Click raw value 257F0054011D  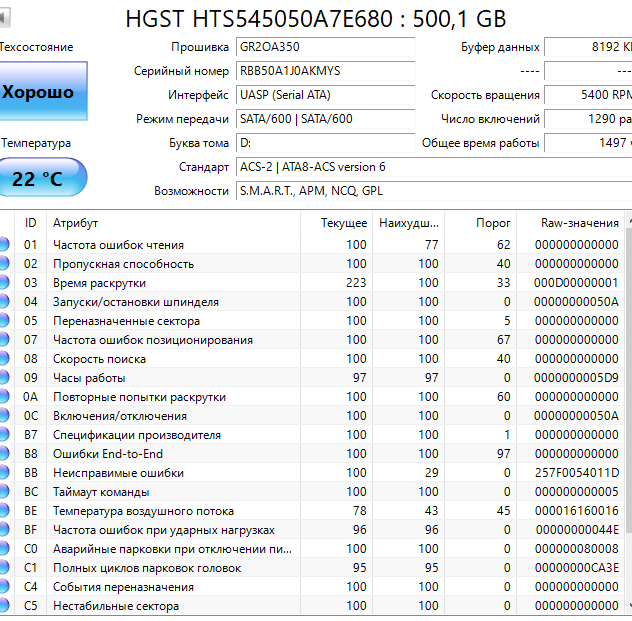pos(576,473)
